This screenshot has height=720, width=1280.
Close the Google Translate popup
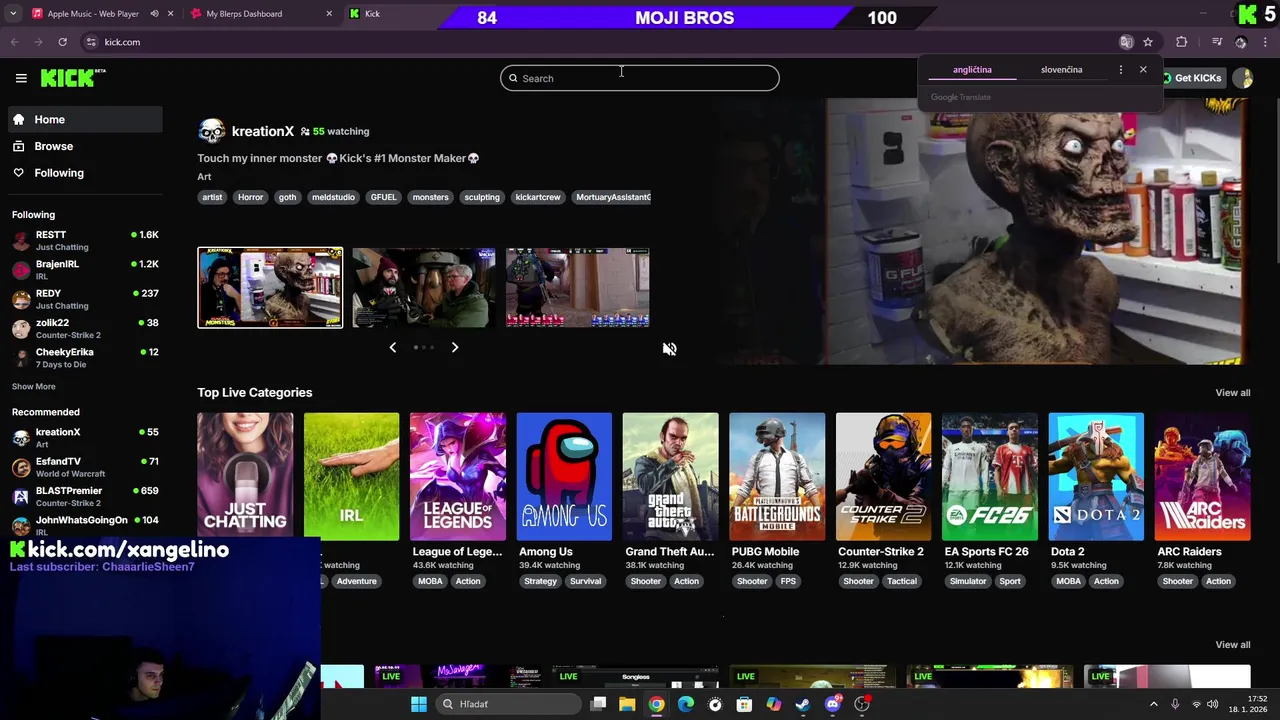[1143, 70]
